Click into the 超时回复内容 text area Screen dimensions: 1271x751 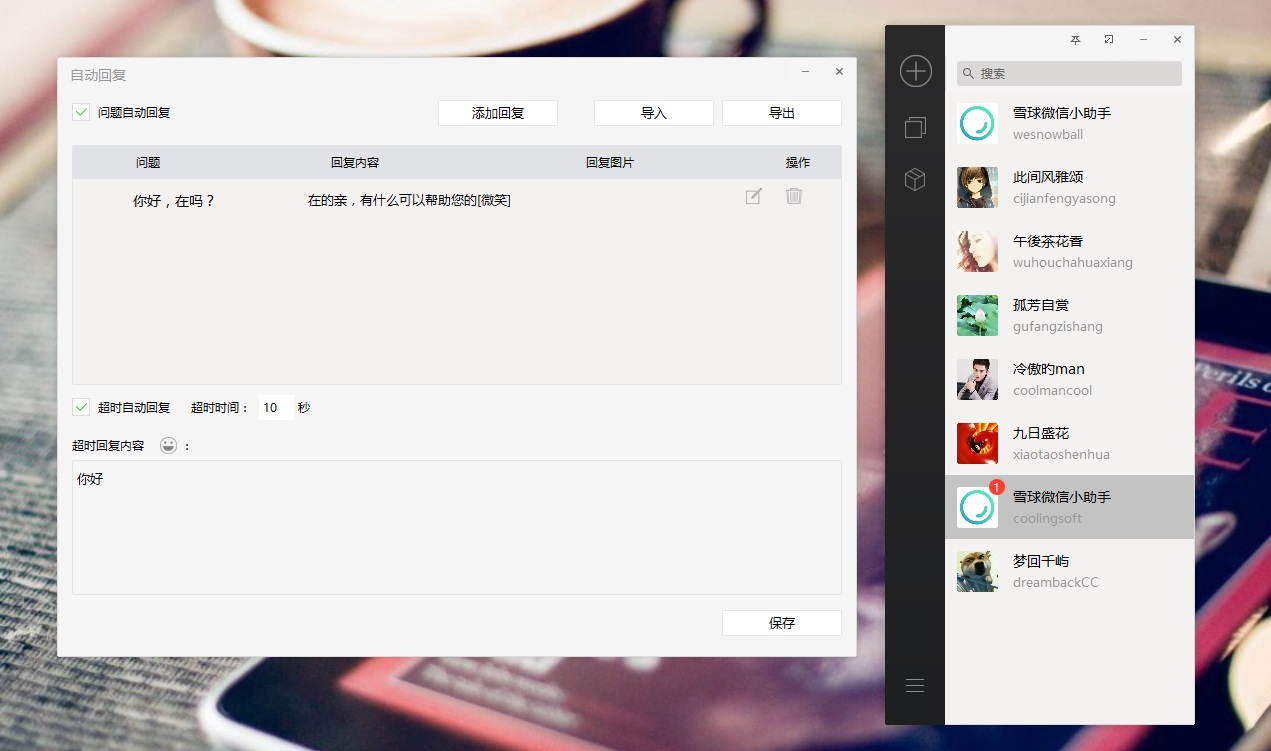457,527
